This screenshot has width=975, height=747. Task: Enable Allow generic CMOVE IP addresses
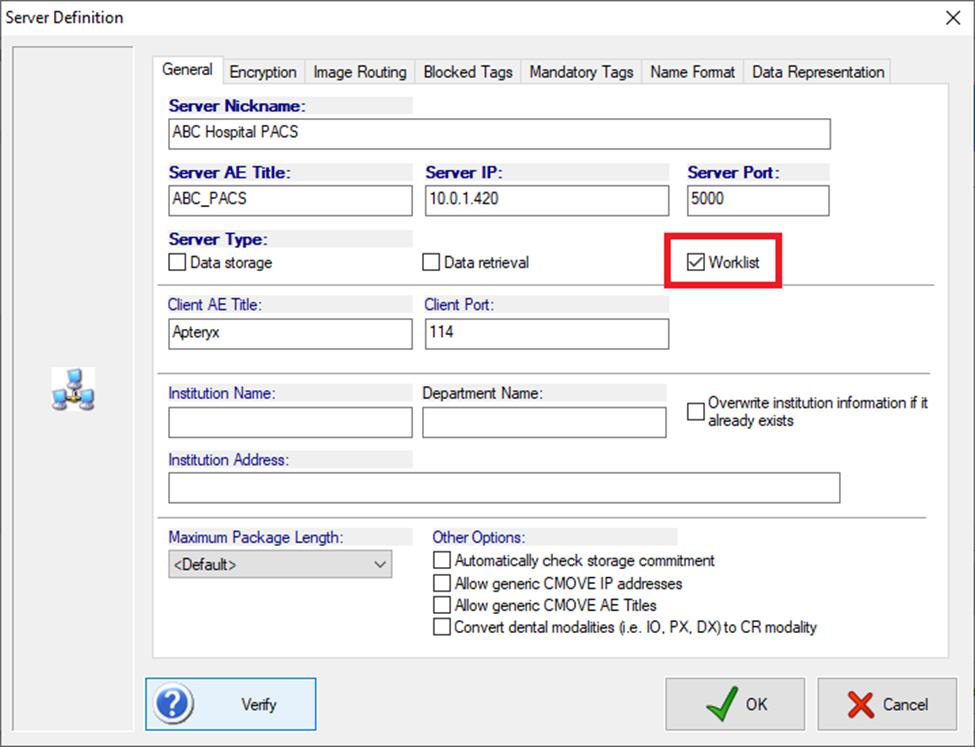(x=441, y=583)
